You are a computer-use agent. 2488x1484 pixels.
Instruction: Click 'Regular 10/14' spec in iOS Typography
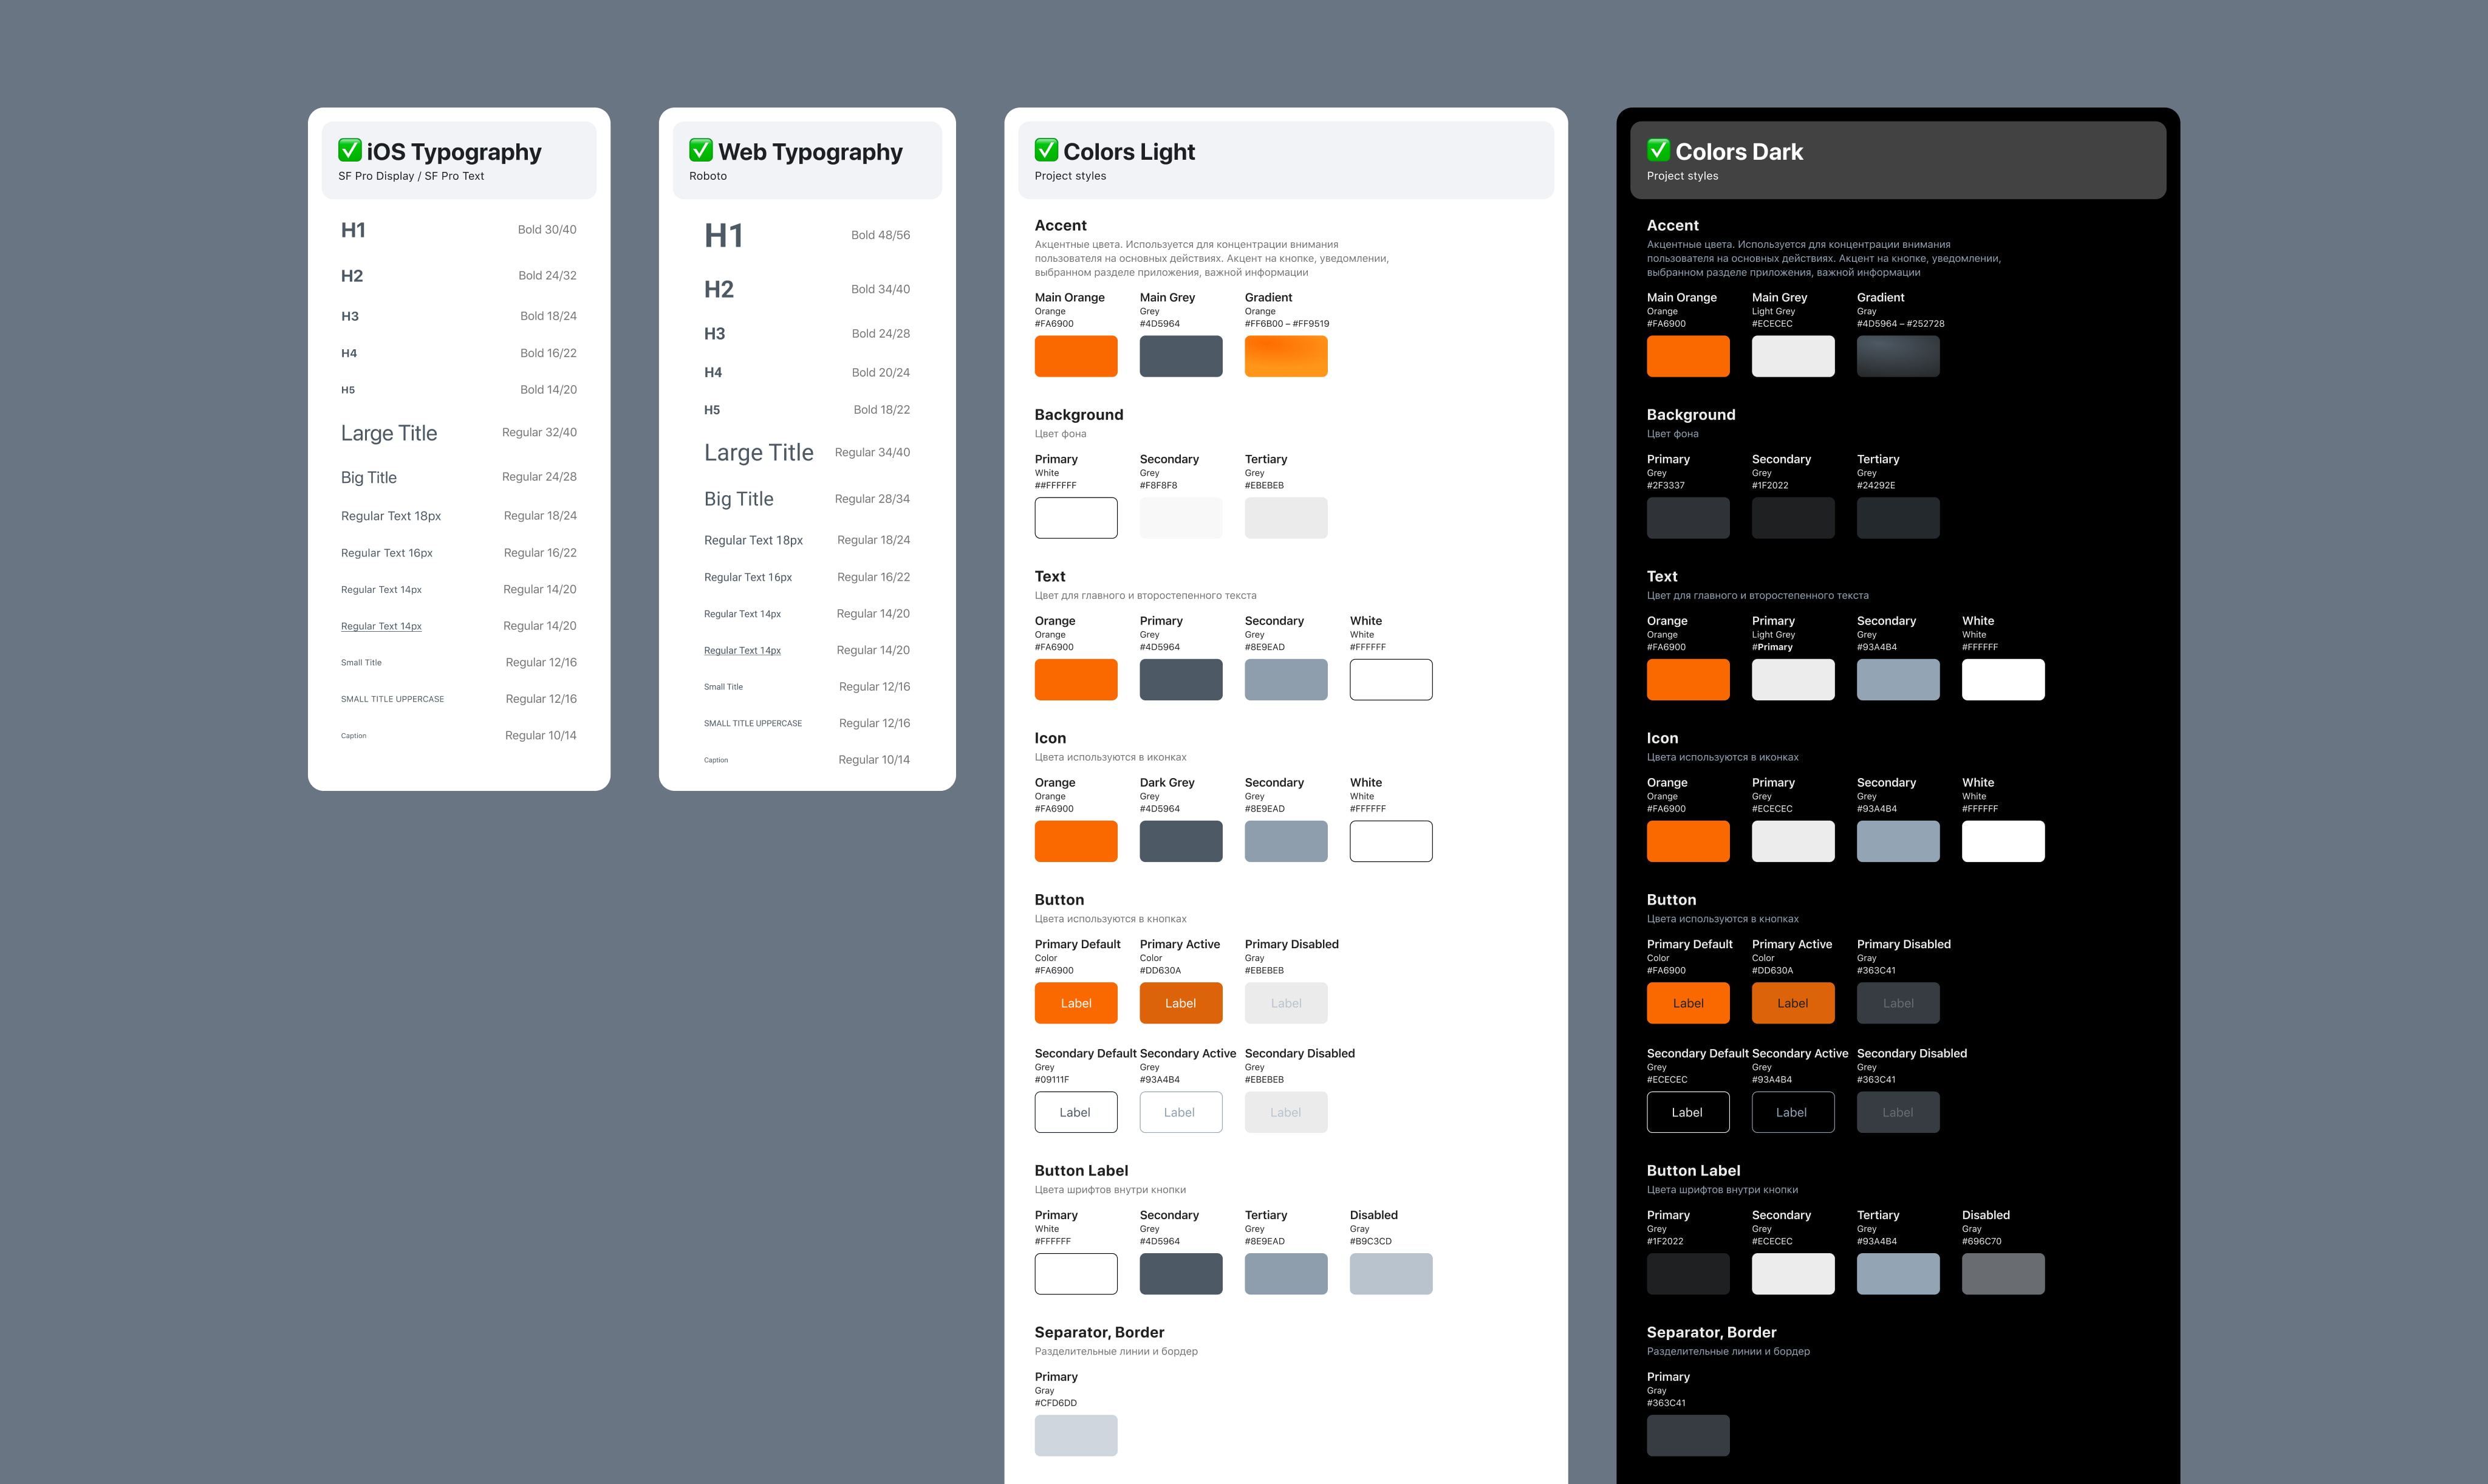click(x=541, y=735)
